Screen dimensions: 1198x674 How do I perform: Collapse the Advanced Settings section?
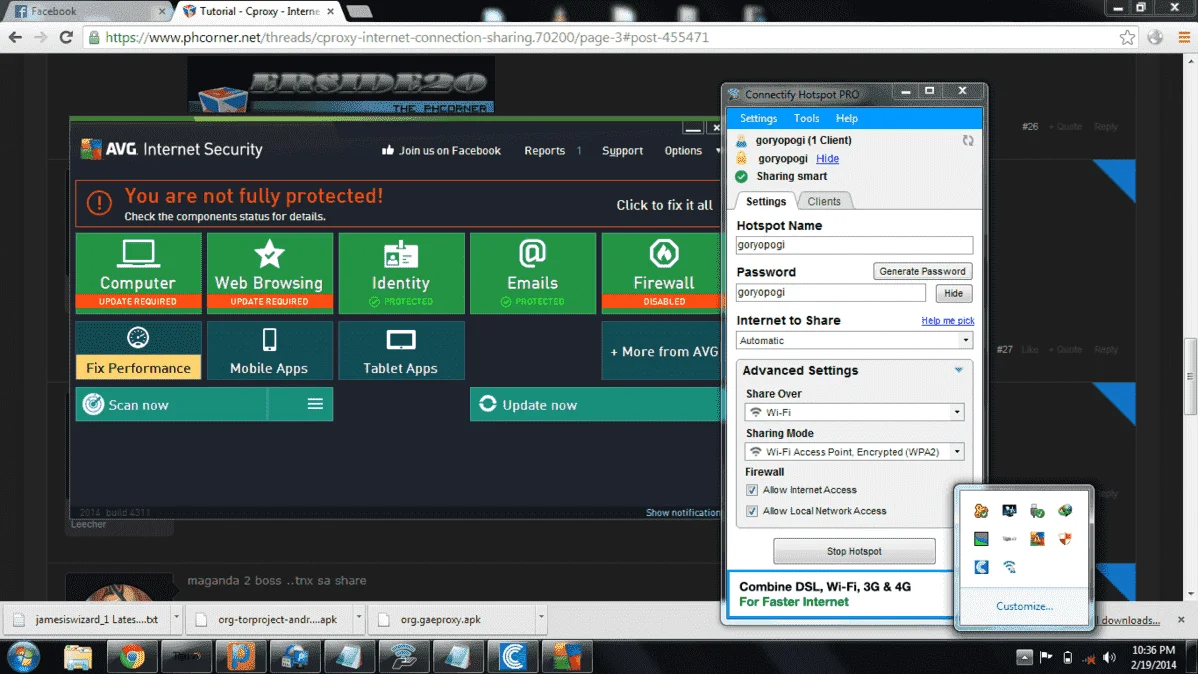pos(958,370)
